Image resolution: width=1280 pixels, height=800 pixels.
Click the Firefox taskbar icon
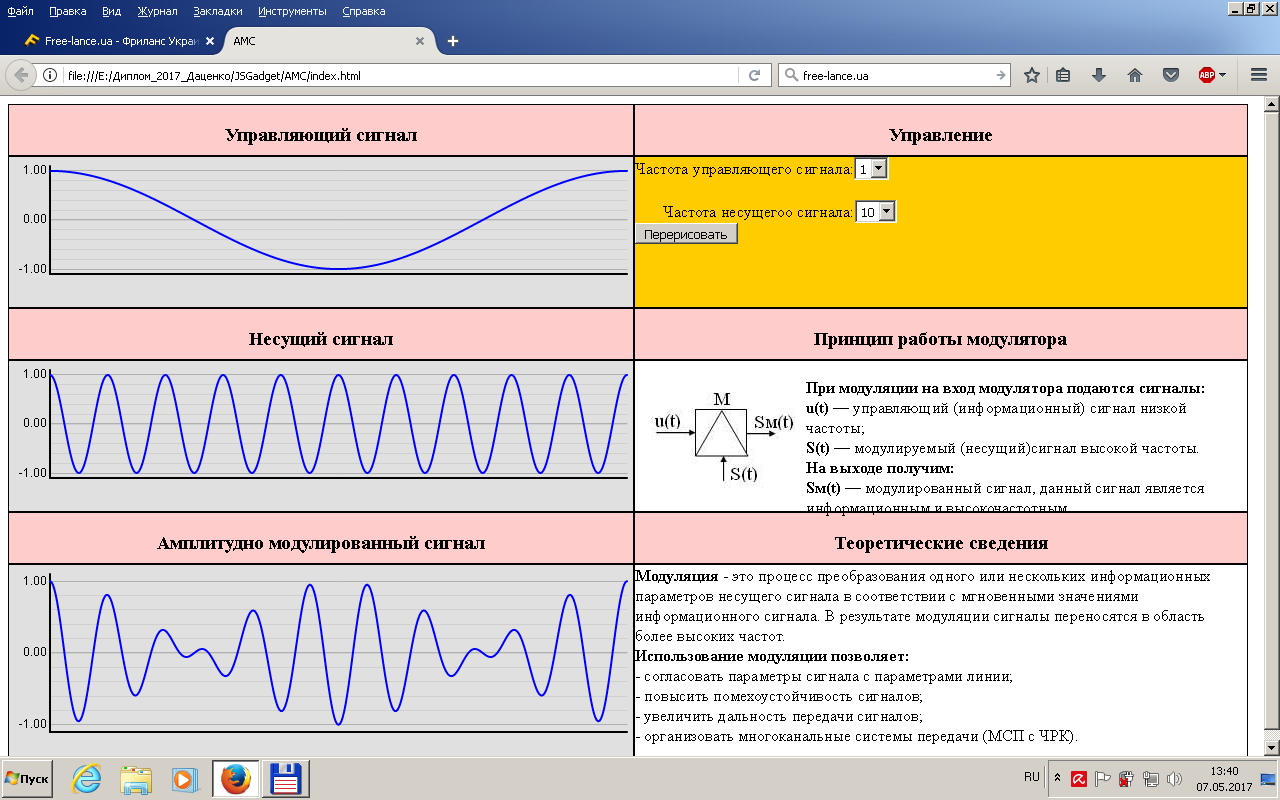pyautogui.click(x=236, y=779)
